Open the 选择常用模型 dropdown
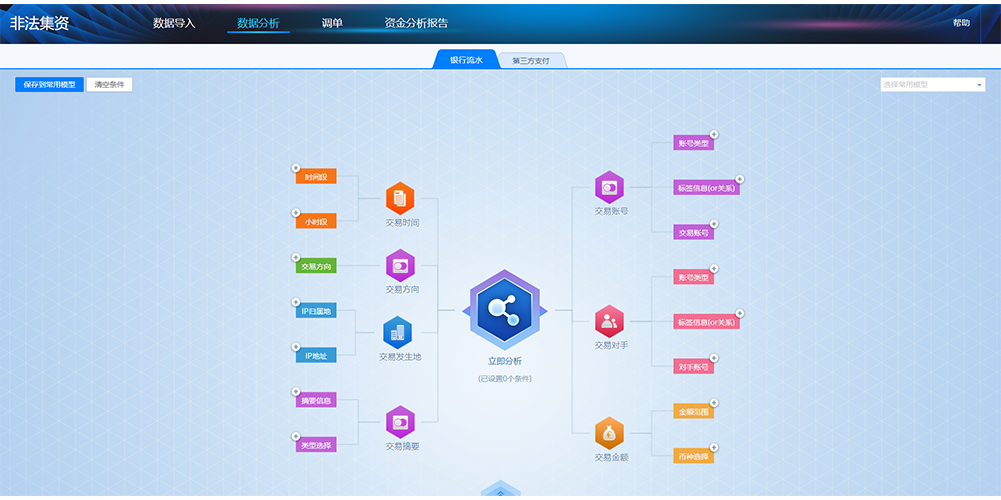The width and height of the screenshot is (1001, 500). [x=933, y=85]
